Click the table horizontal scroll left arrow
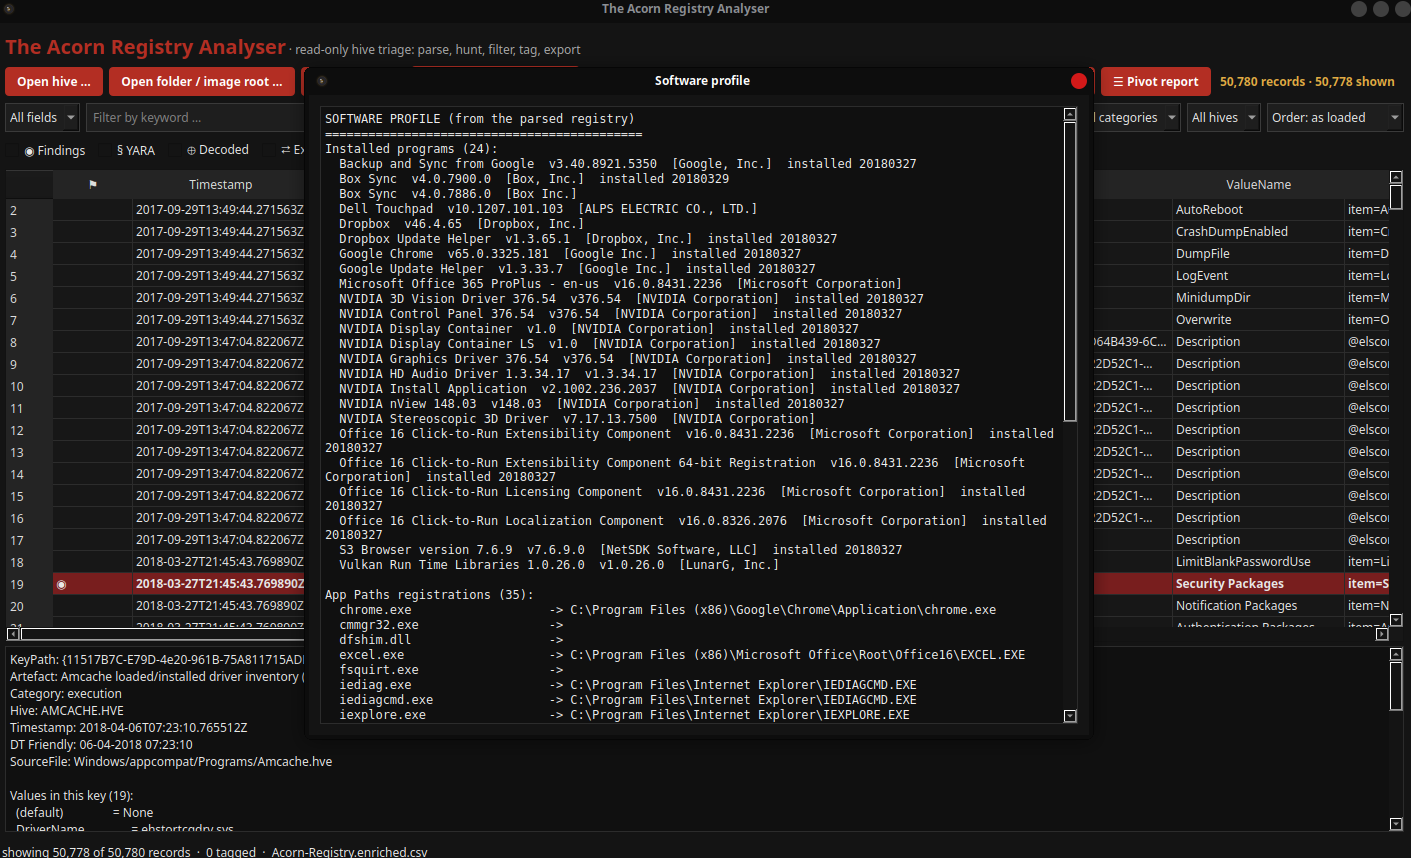Image resolution: width=1411 pixels, height=858 pixels. point(13,634)
